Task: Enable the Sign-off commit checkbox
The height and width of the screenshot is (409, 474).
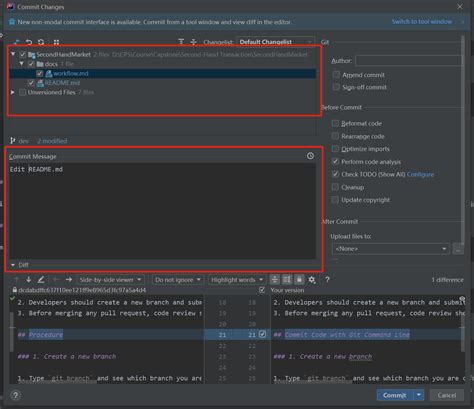Action: click(x=336, y=87)
